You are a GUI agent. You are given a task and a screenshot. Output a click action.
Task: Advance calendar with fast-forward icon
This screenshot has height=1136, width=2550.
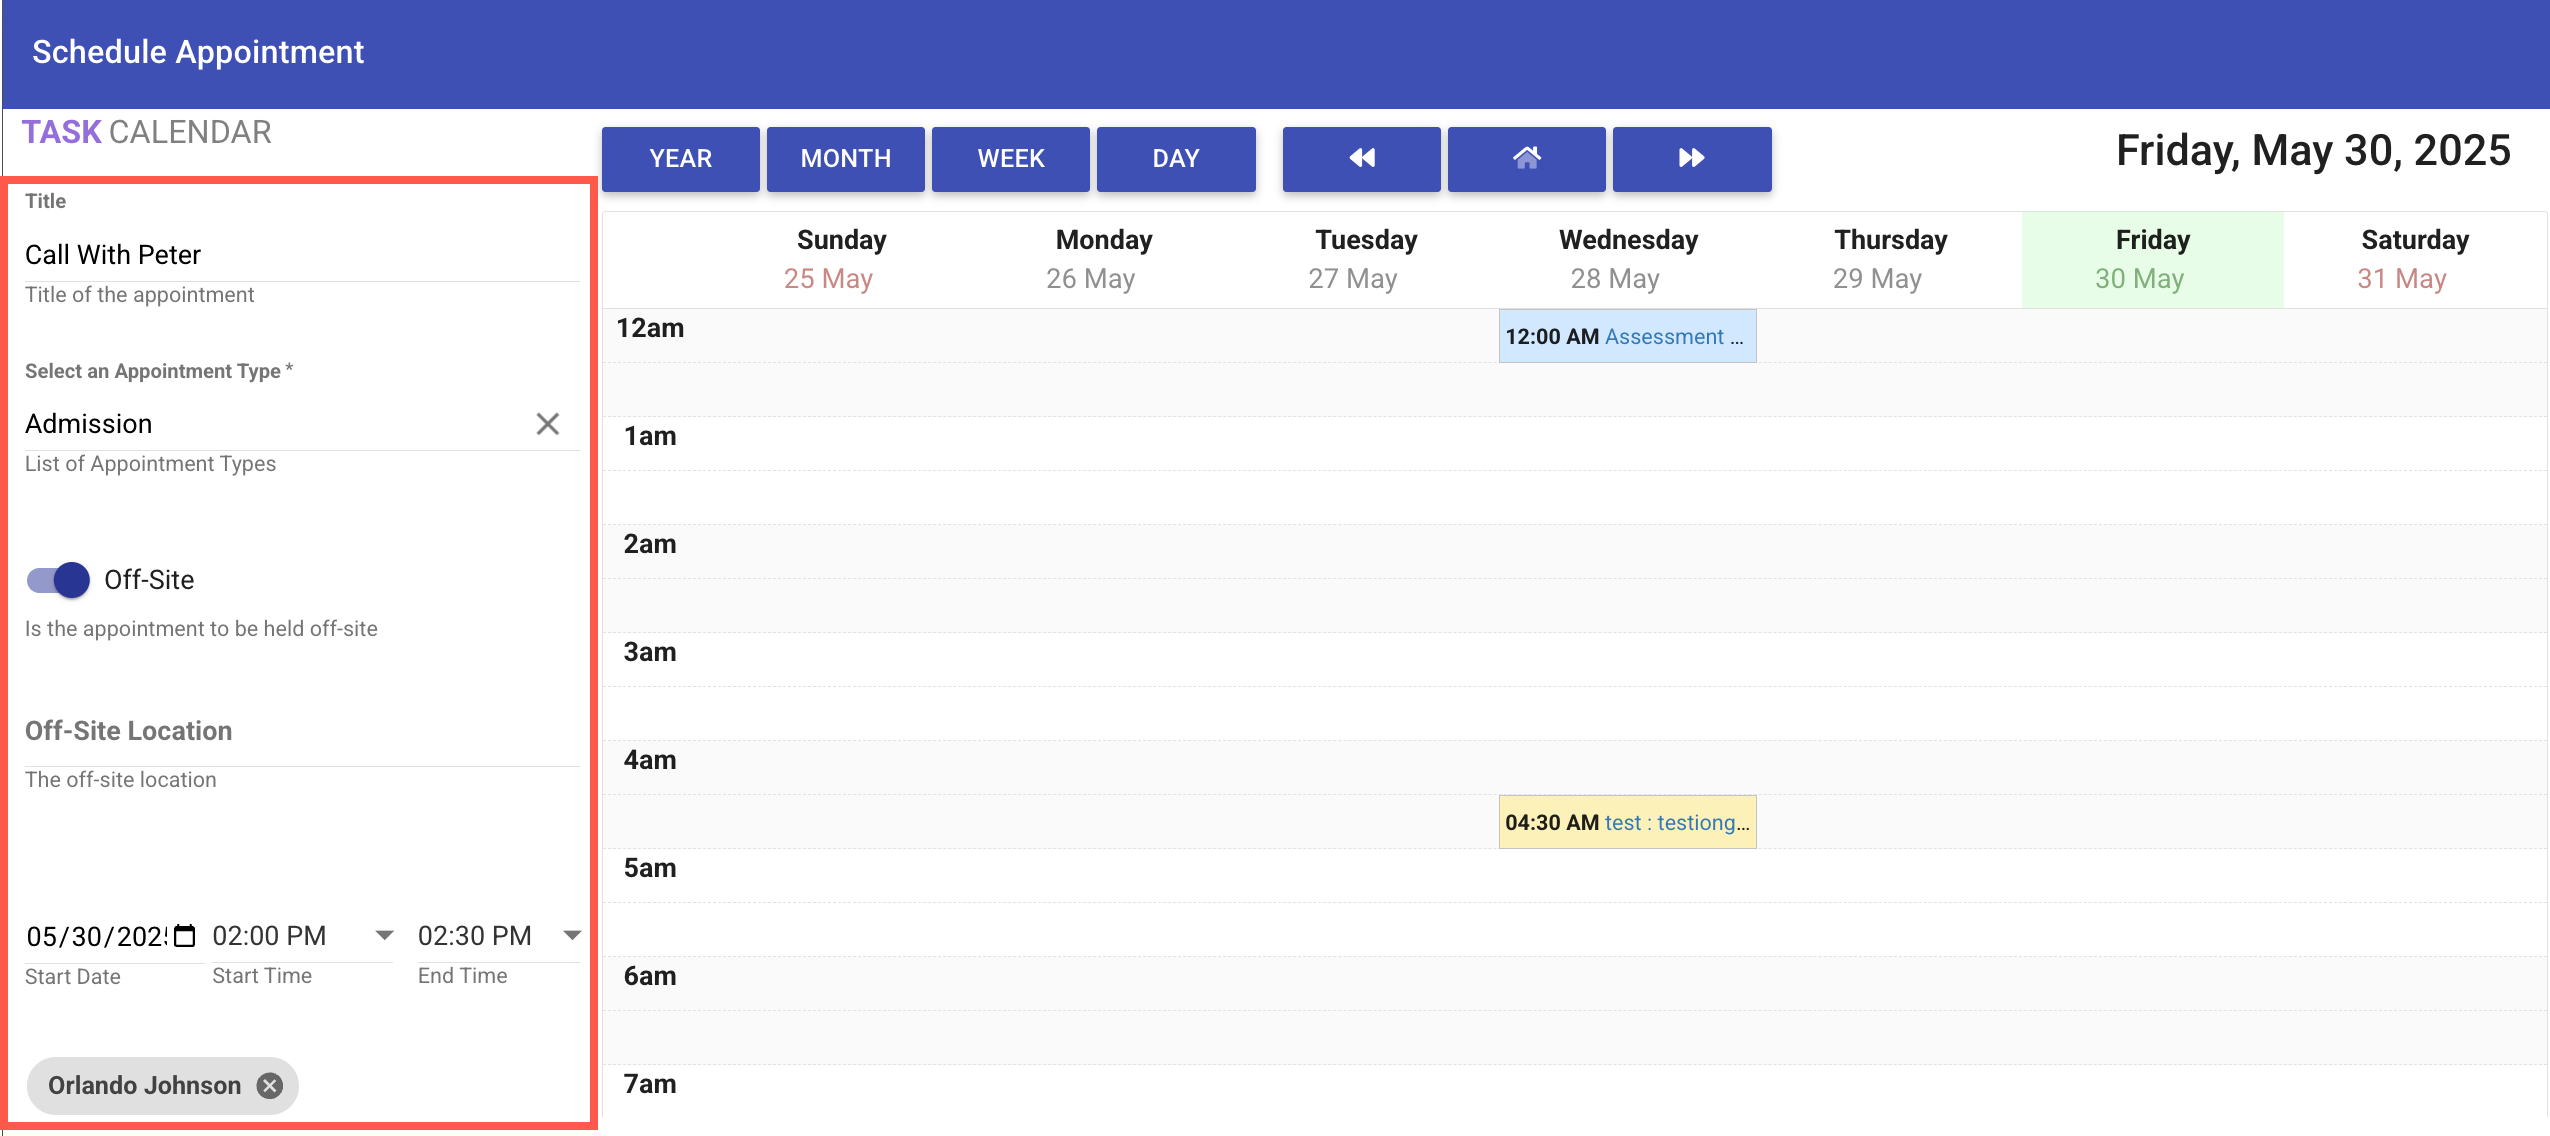[1691, 158]
